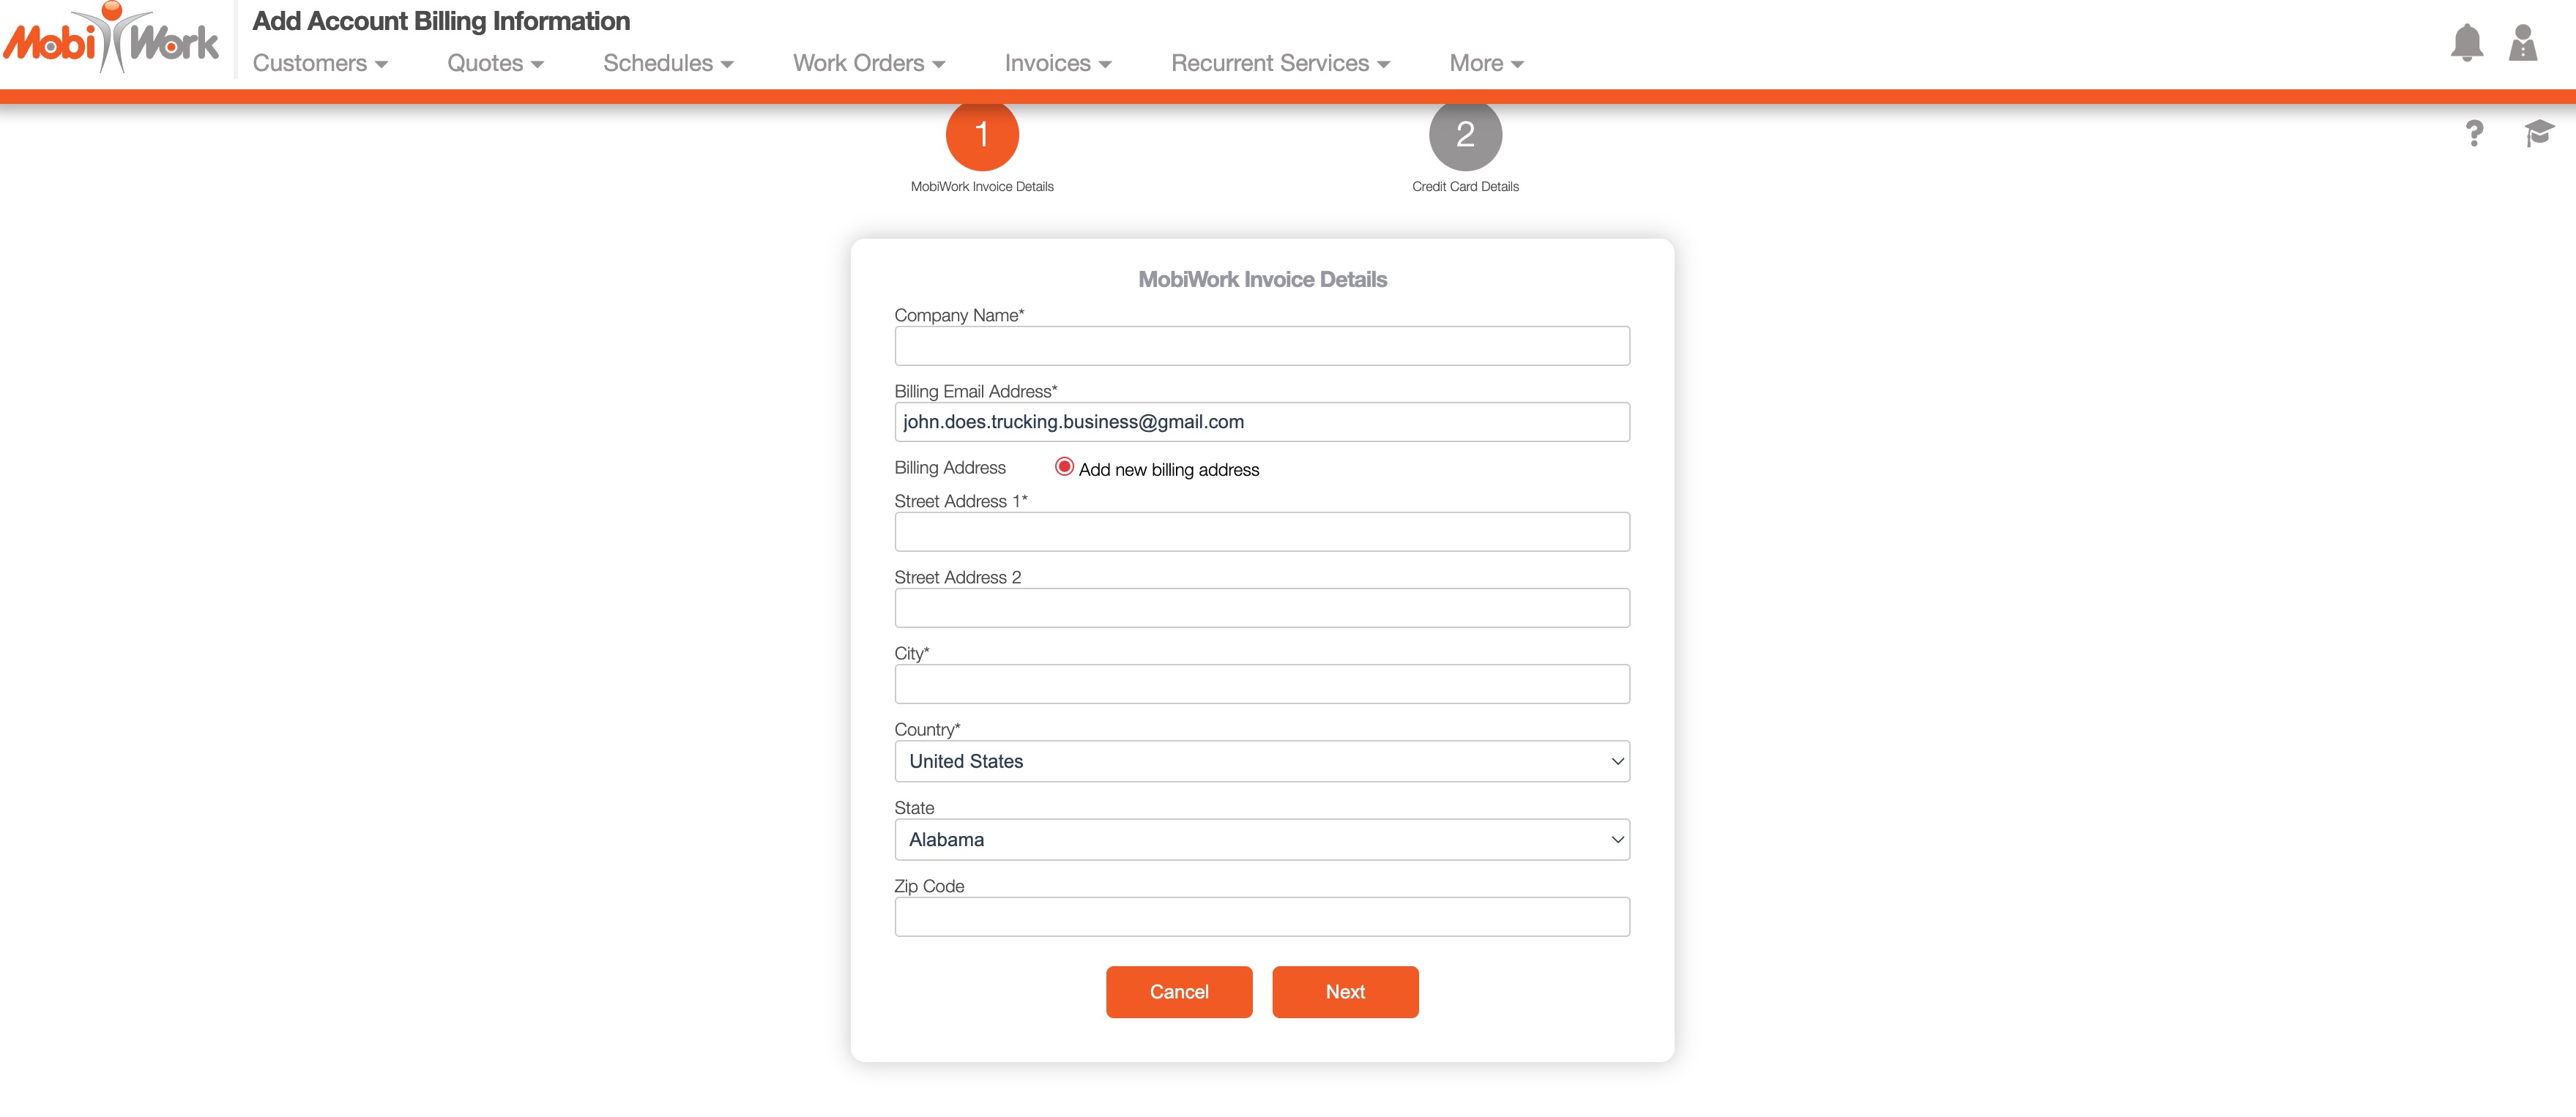Click the Company Name input field
Screen dimensions: 2576x1117
[x=1262, y=346]
